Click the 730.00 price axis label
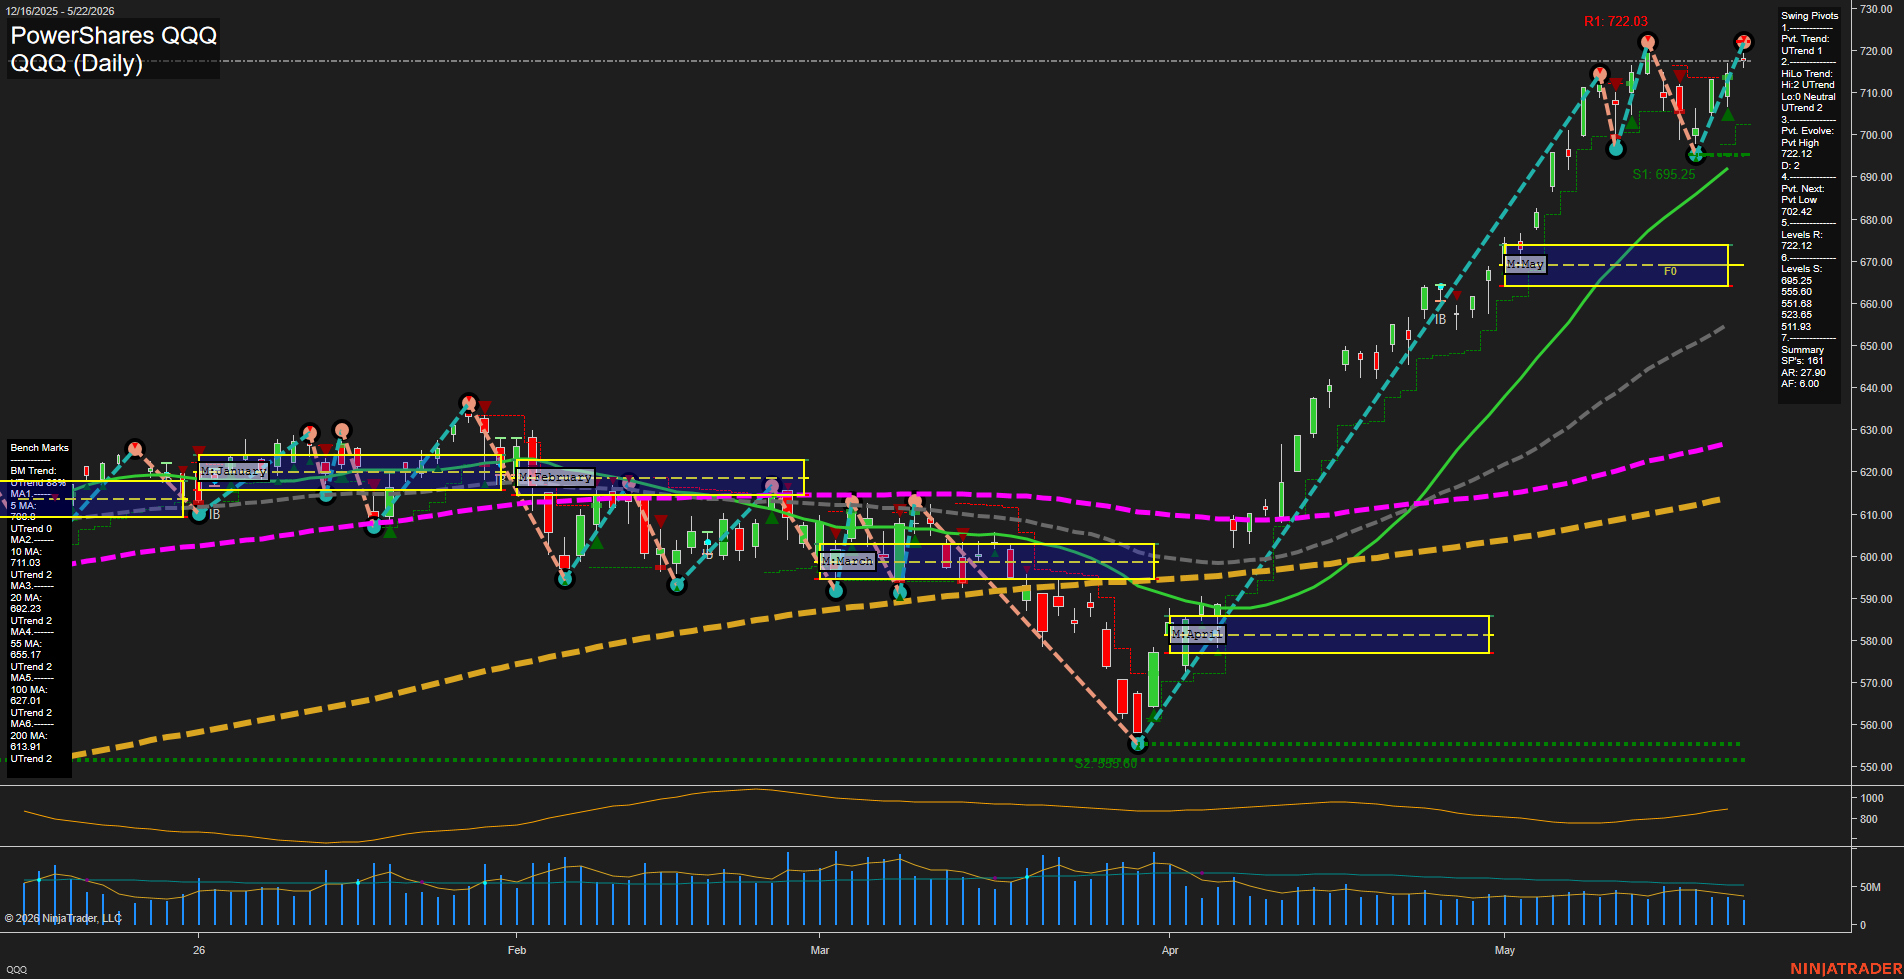Viewport: 1904px width, 979px height. click(1875, 9)
